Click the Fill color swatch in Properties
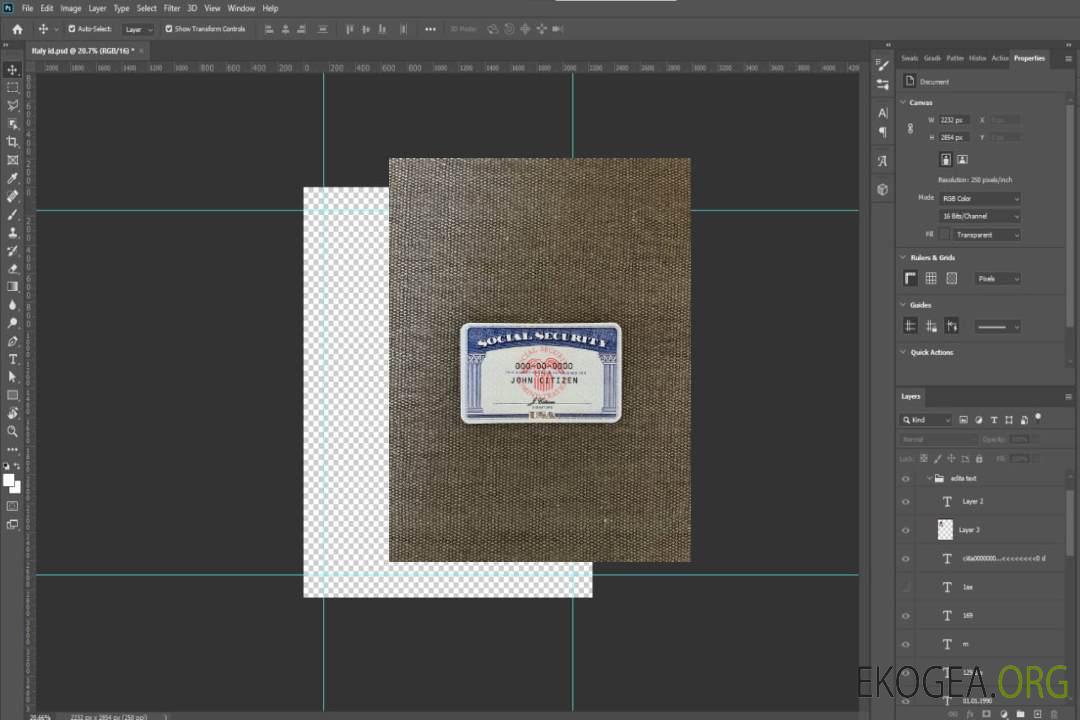The image size is (1080, 720). tap(945, 235)
